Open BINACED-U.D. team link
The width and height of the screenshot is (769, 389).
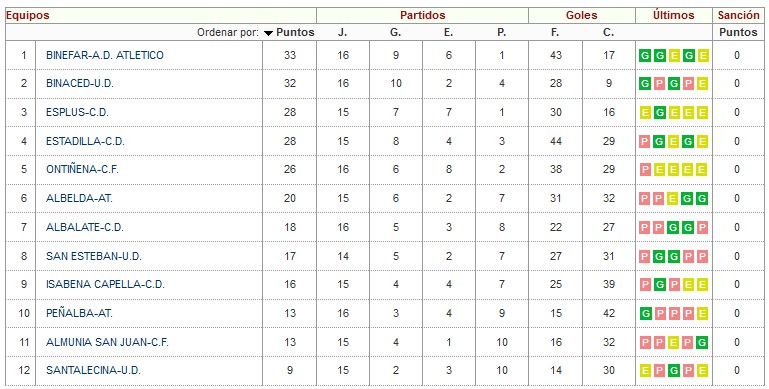pyautogui.click(x=80, y=83)
